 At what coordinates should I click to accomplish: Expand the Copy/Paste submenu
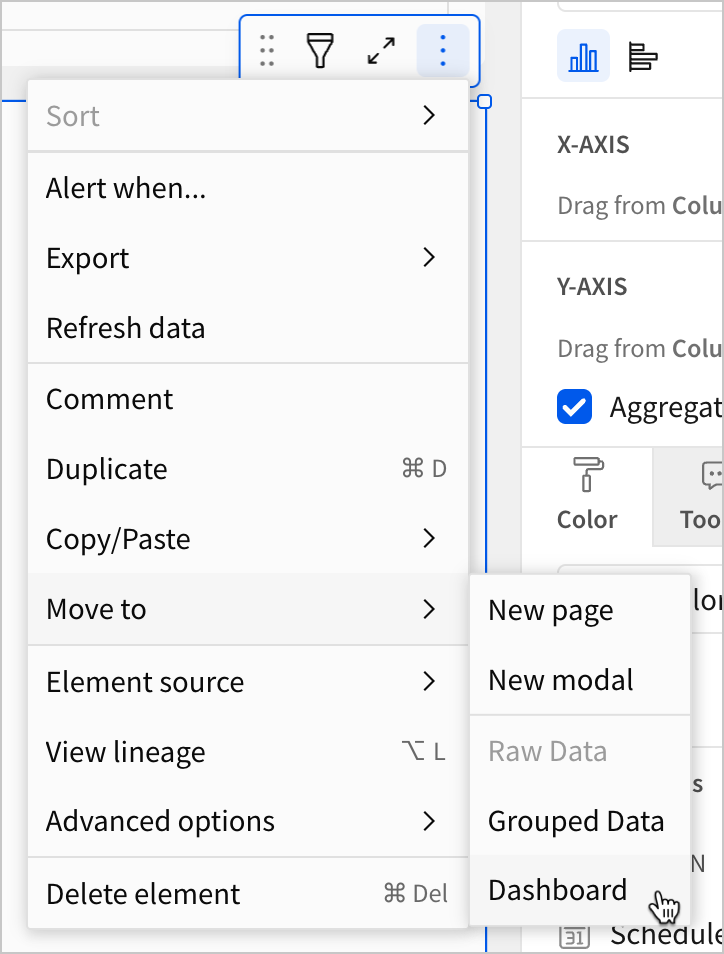[x=246, y=539]
